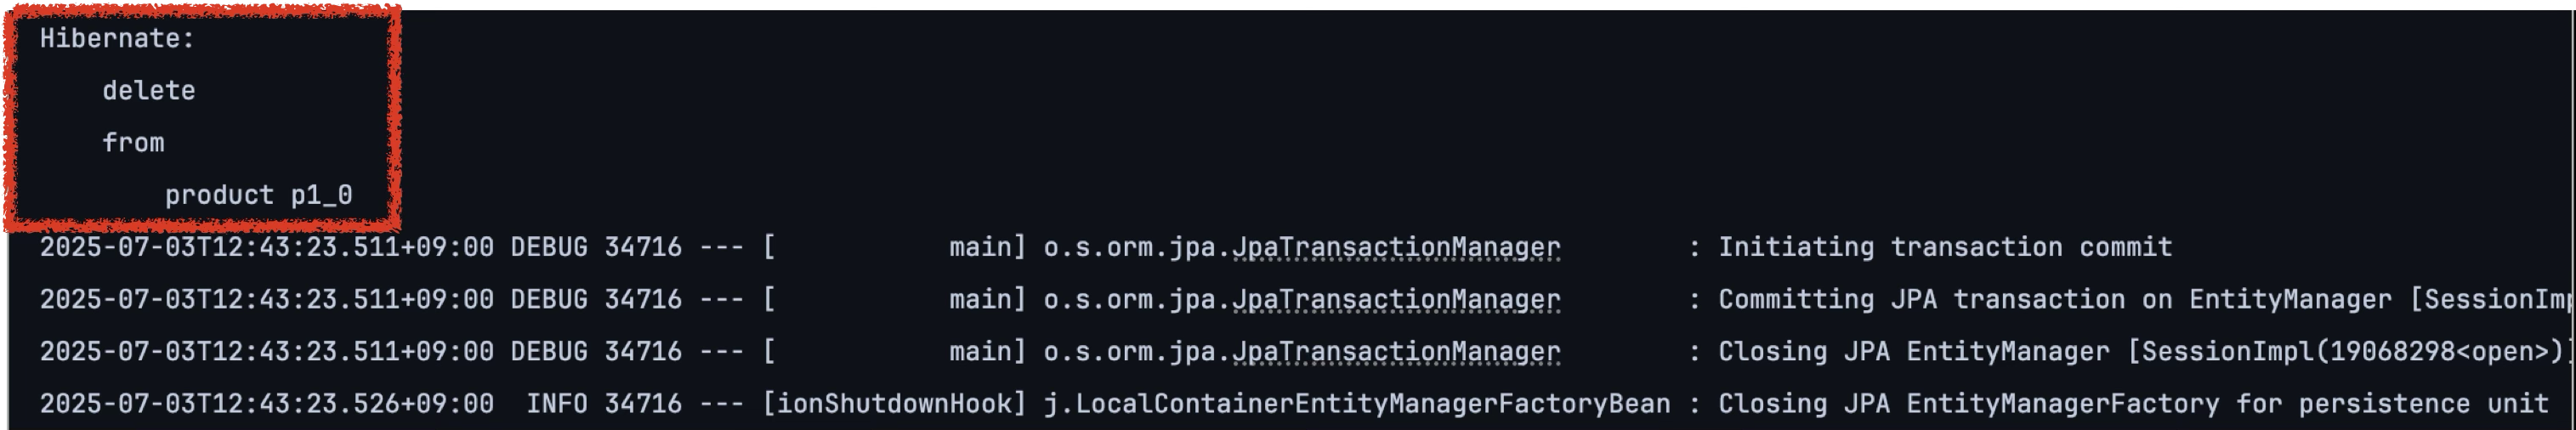
Task: Open JpaTransactionManager link on Initiating commit line
Action: pos(1395,247)
